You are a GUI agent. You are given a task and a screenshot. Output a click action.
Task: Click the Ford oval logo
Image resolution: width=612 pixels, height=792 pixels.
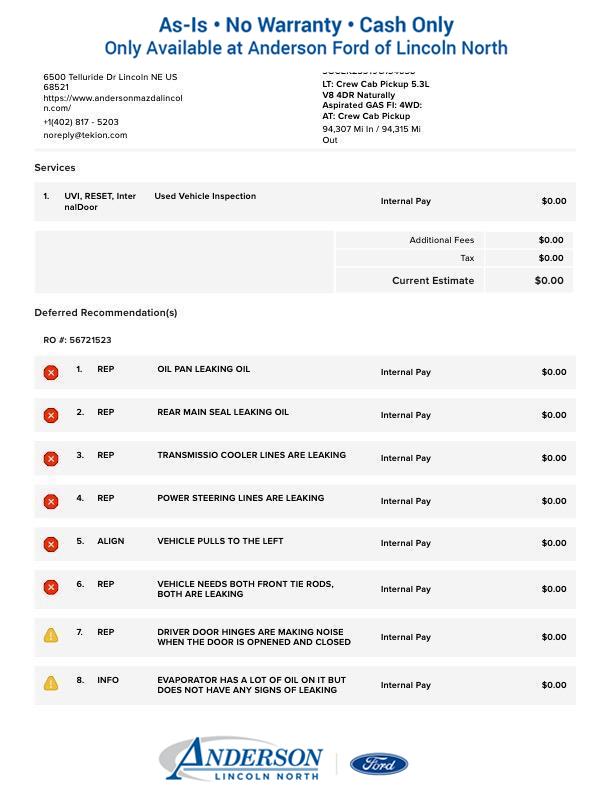pos(378,764)
